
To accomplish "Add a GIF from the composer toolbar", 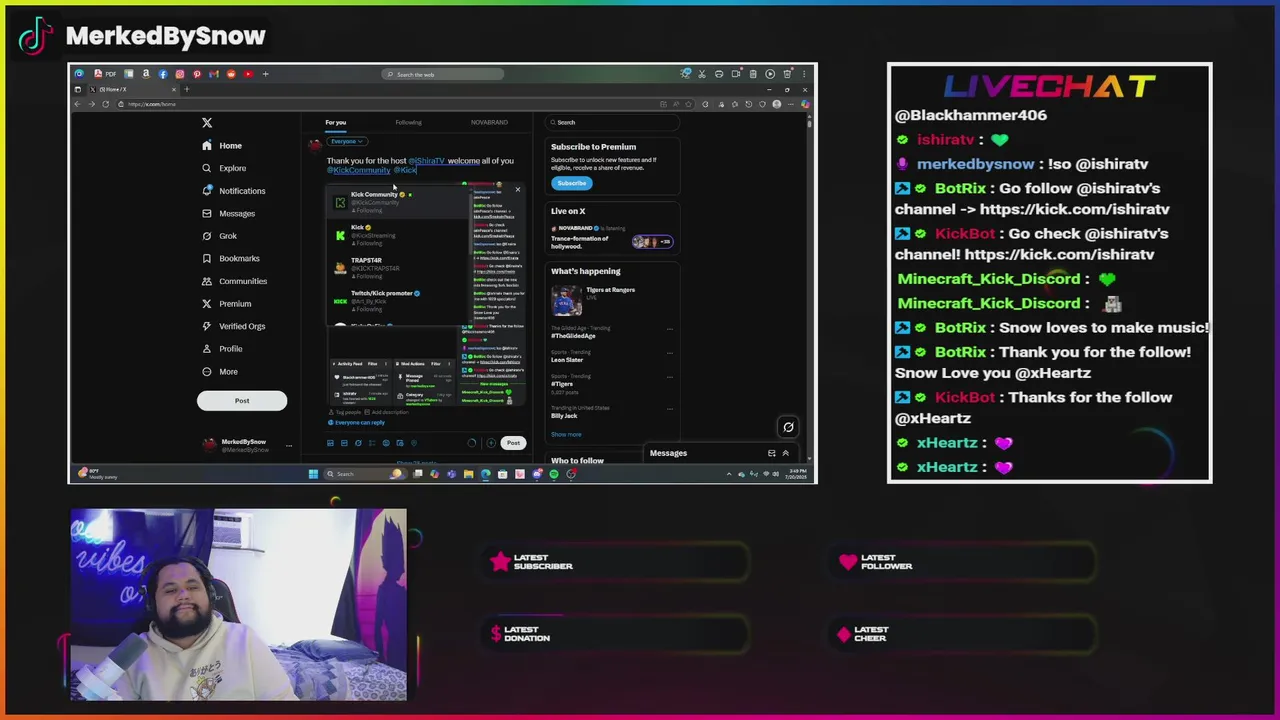I will tap(344, 443).
